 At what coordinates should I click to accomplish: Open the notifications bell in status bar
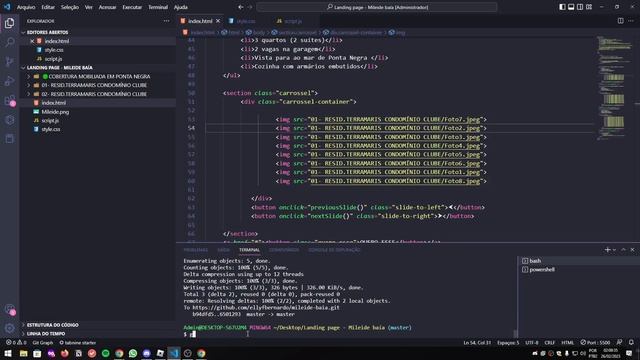pyautogui.click(x=631, y=342)
